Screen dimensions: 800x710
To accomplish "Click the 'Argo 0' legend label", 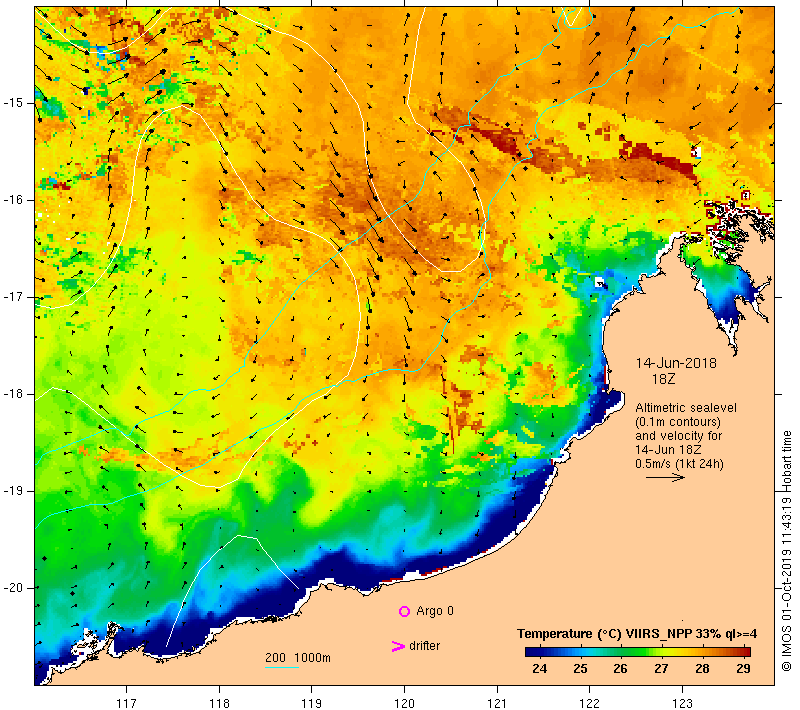I will click(x=435, y=611).
